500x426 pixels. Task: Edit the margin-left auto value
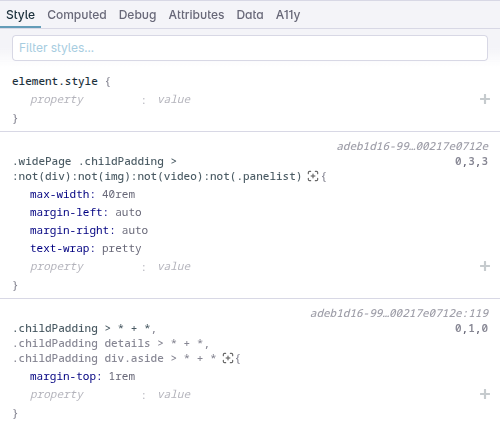click(x=128, y=212)
